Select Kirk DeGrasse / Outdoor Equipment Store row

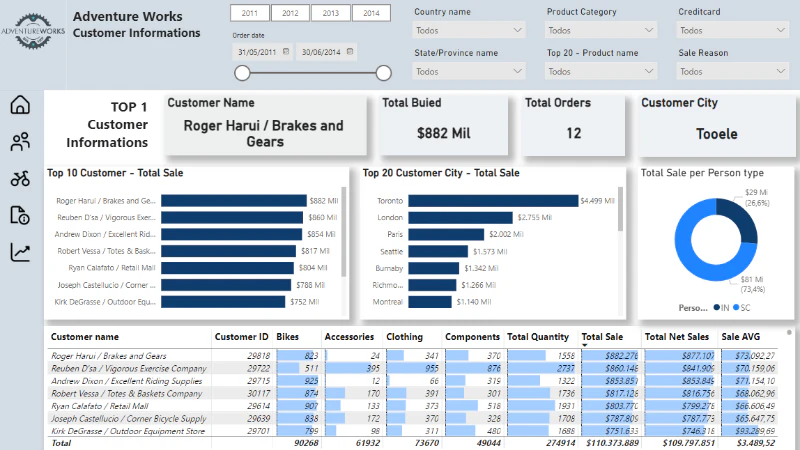click(x=413, y=431)
